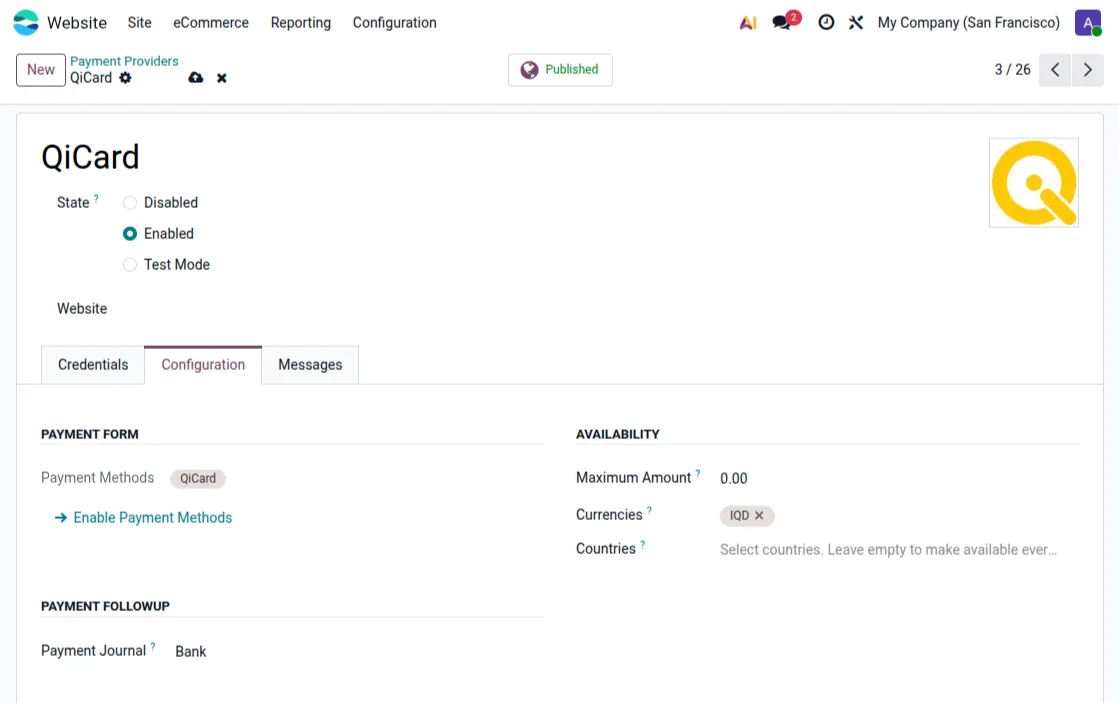
Task: Show the Countries help question mark
Action: 642,545
